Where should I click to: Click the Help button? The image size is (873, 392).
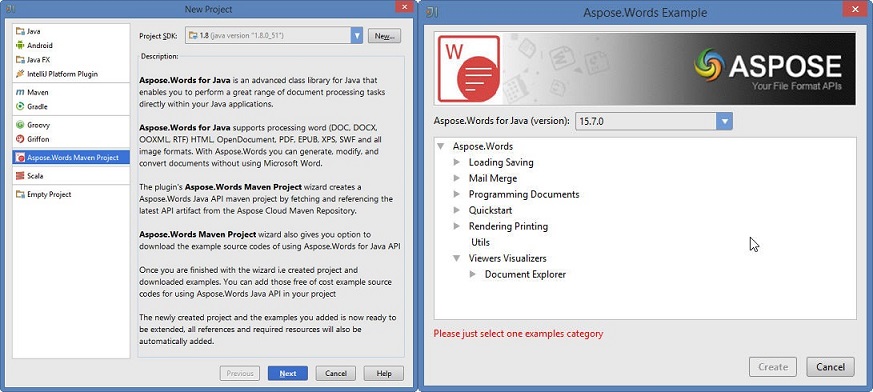(x=384, y=374)
